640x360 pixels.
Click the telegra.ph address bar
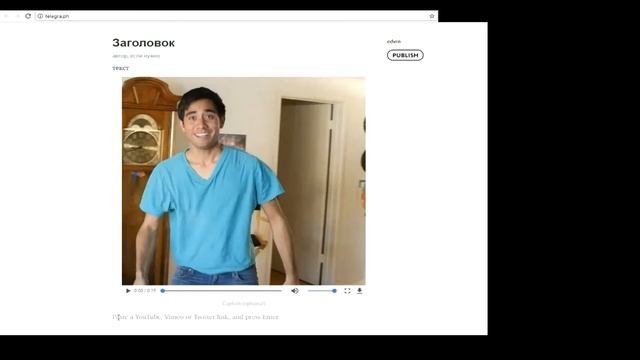pos(236,16)
